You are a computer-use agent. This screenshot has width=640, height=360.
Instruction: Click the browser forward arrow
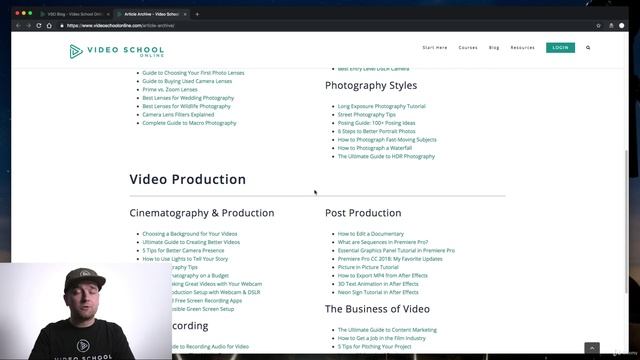tap(28, 25)
